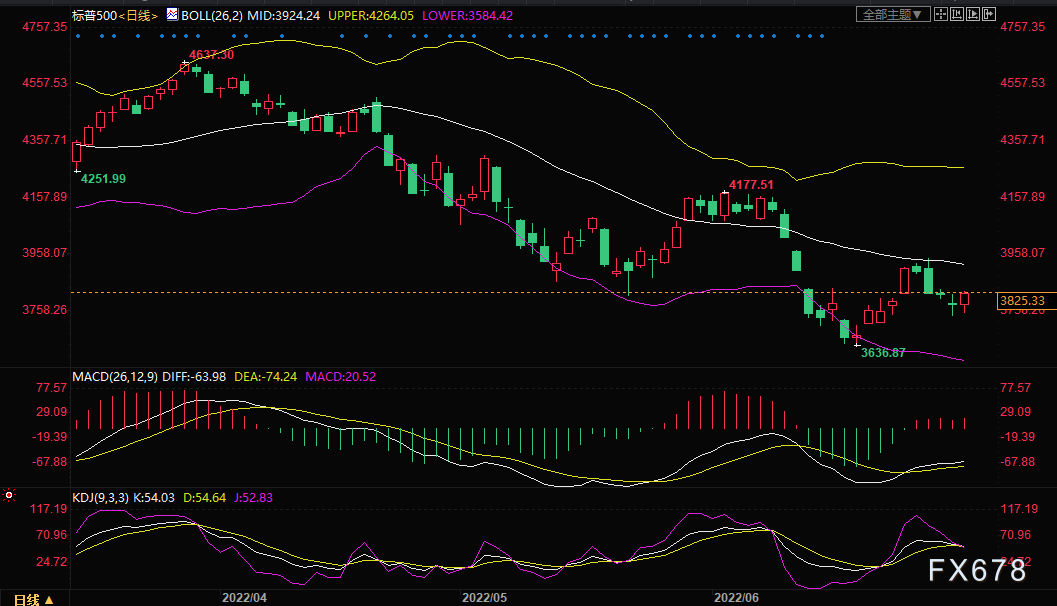This screenshot has width=1057, height=606.
Task: Open the 全部主题 dropdown
Action: 893,14
